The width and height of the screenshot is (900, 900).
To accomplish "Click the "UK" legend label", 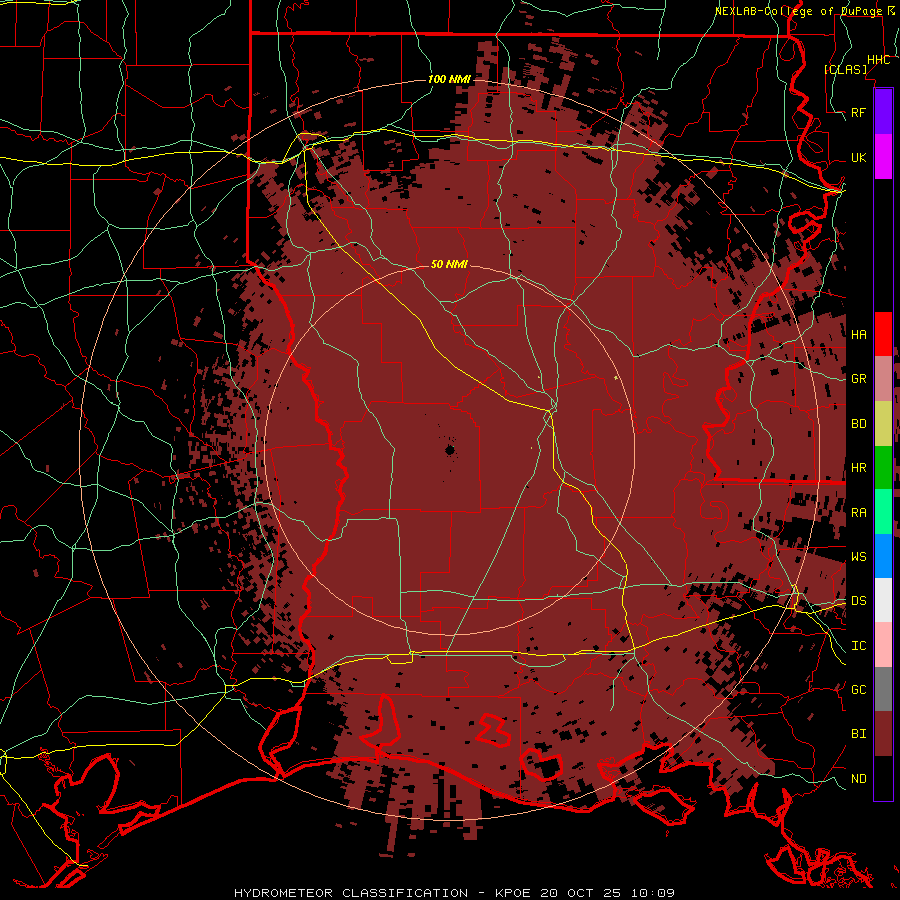I will click(859, 157).
